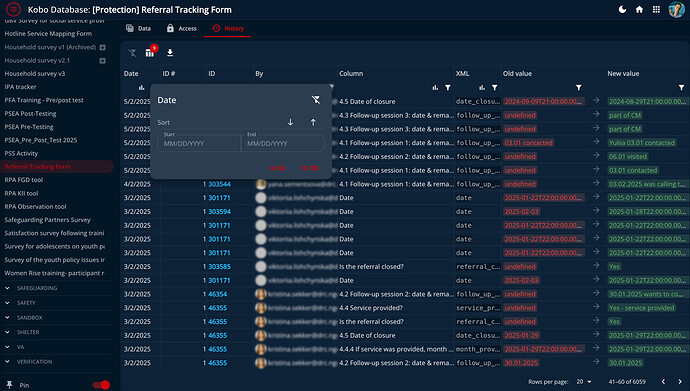Download history export icon
Screen dimensions: 690x391
coord(170,53)
